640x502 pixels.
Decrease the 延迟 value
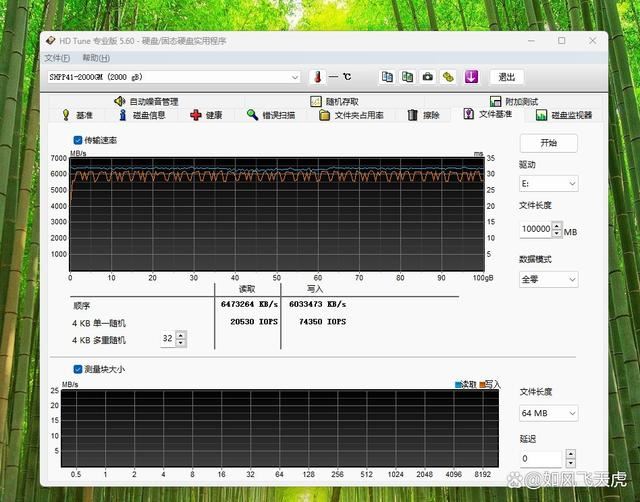coord(571,463)
